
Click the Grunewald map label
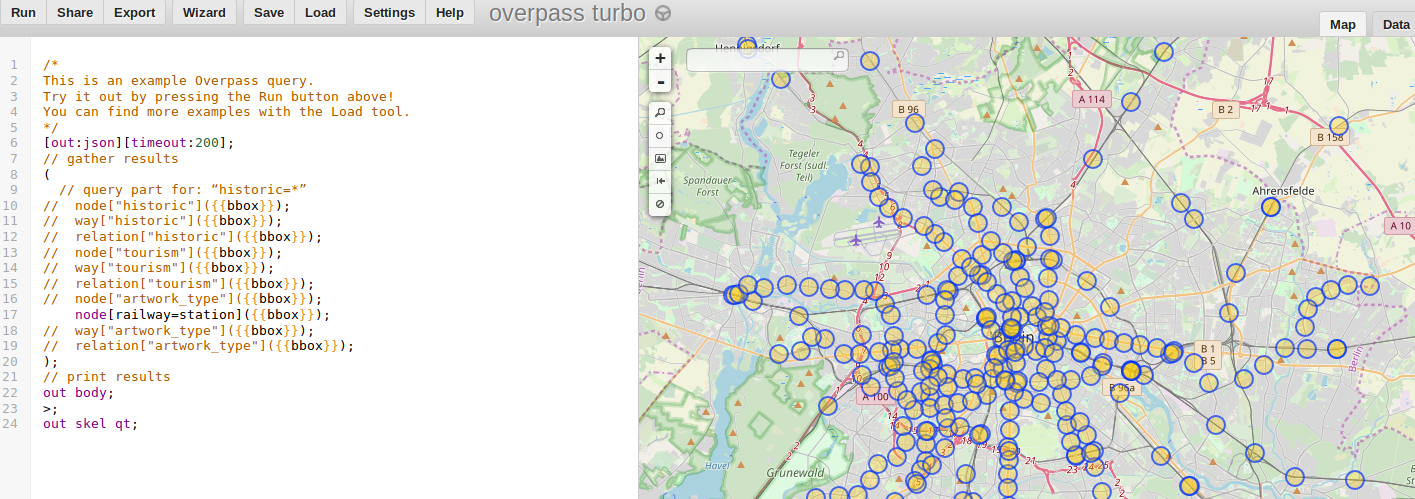[795, 472]
